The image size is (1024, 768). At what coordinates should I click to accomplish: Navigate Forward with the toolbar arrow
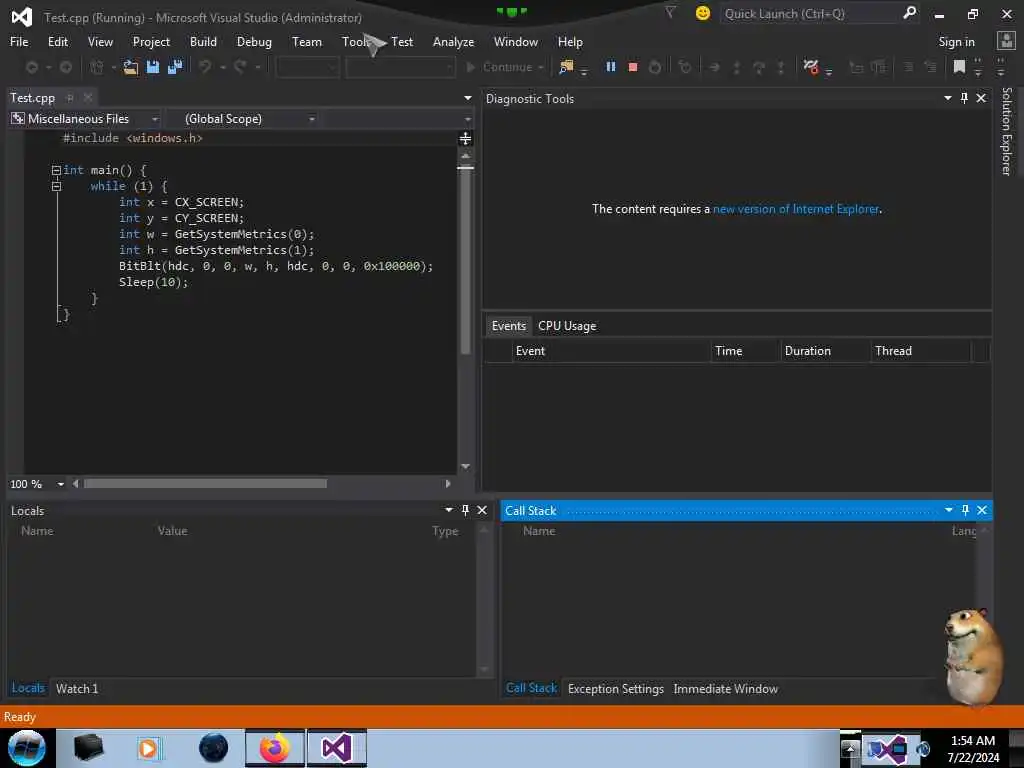[x=66, y=67]
